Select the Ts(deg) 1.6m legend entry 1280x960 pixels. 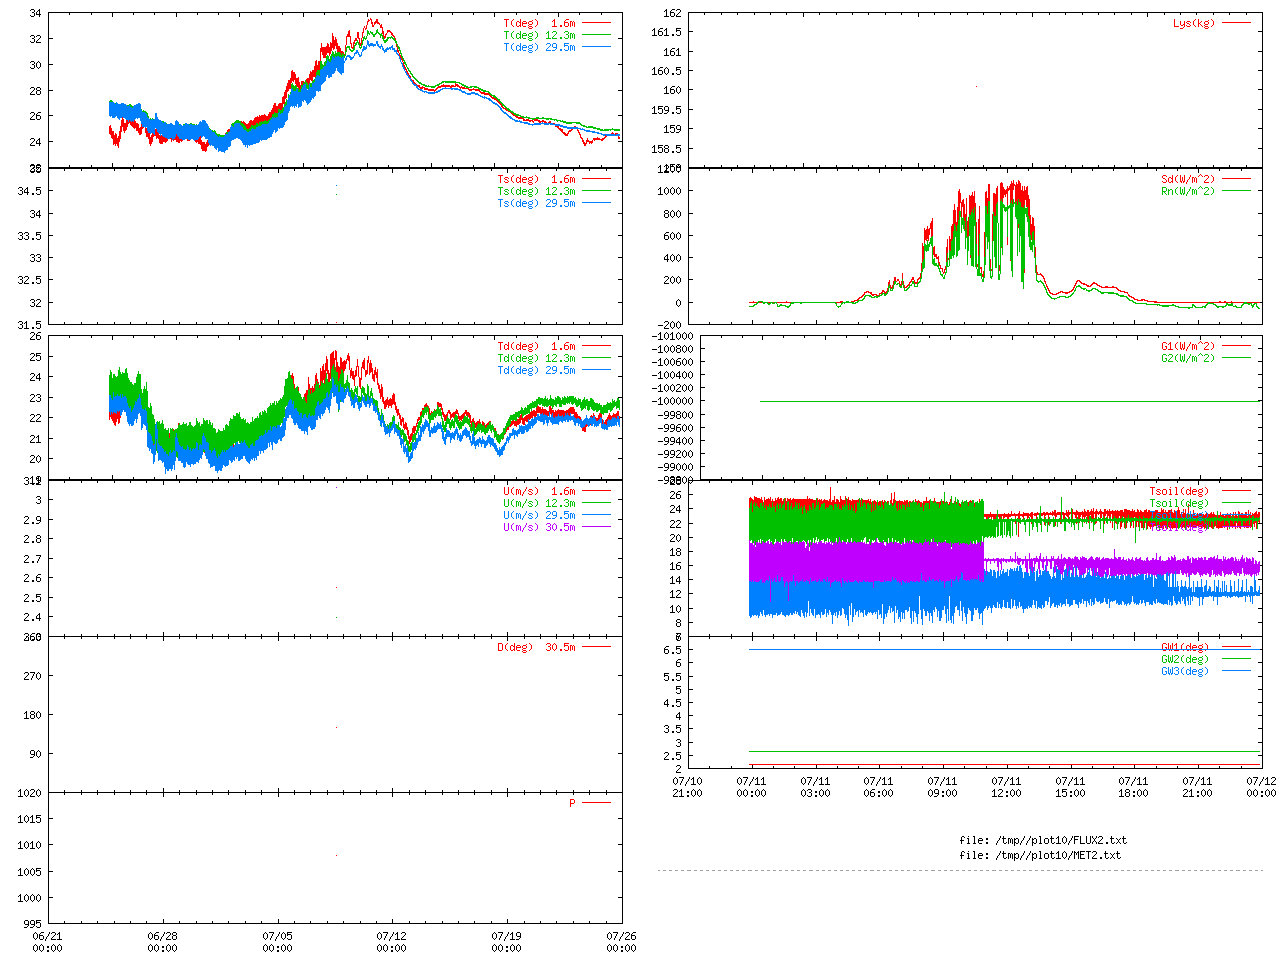[537, 180]
